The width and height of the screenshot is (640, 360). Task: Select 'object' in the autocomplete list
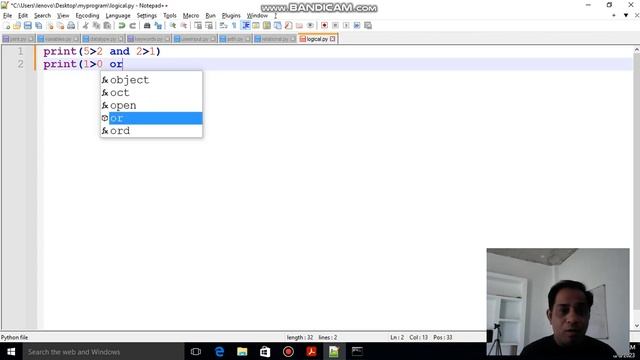click(x=151, y=80)
